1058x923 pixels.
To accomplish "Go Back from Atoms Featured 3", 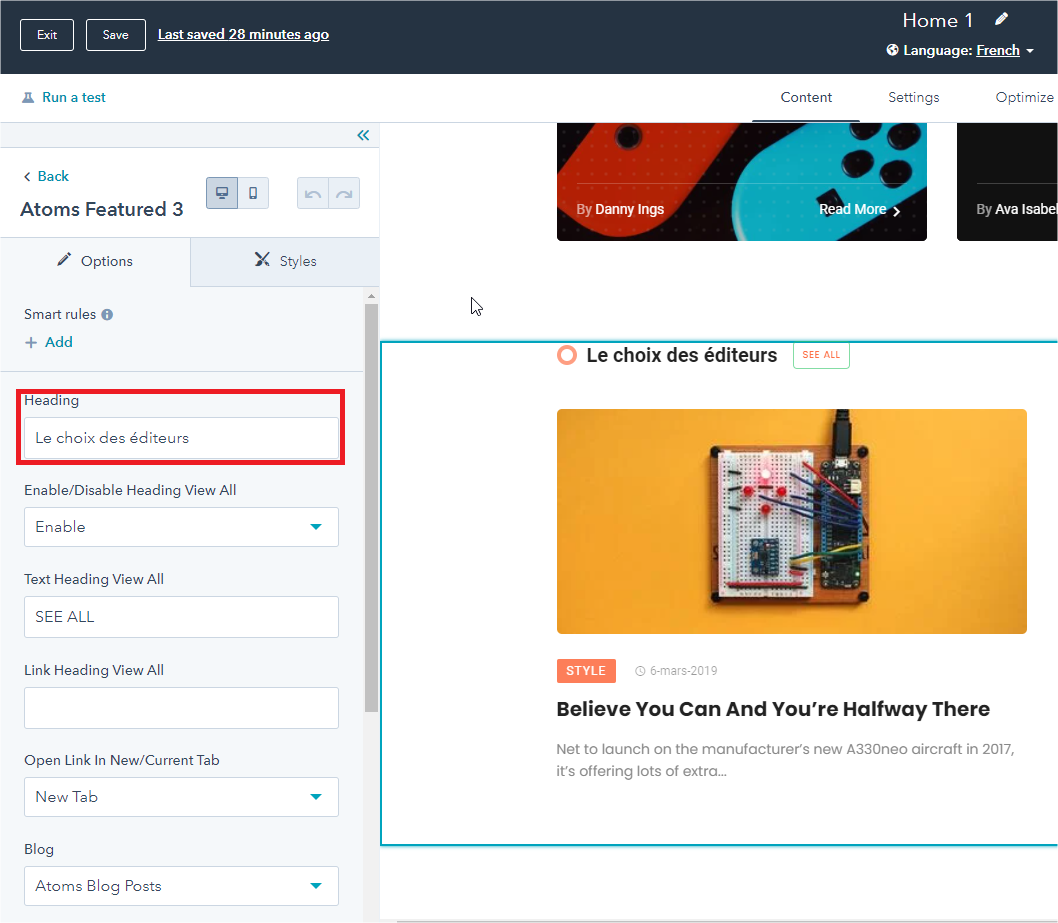I will click(x=46, y=176).
